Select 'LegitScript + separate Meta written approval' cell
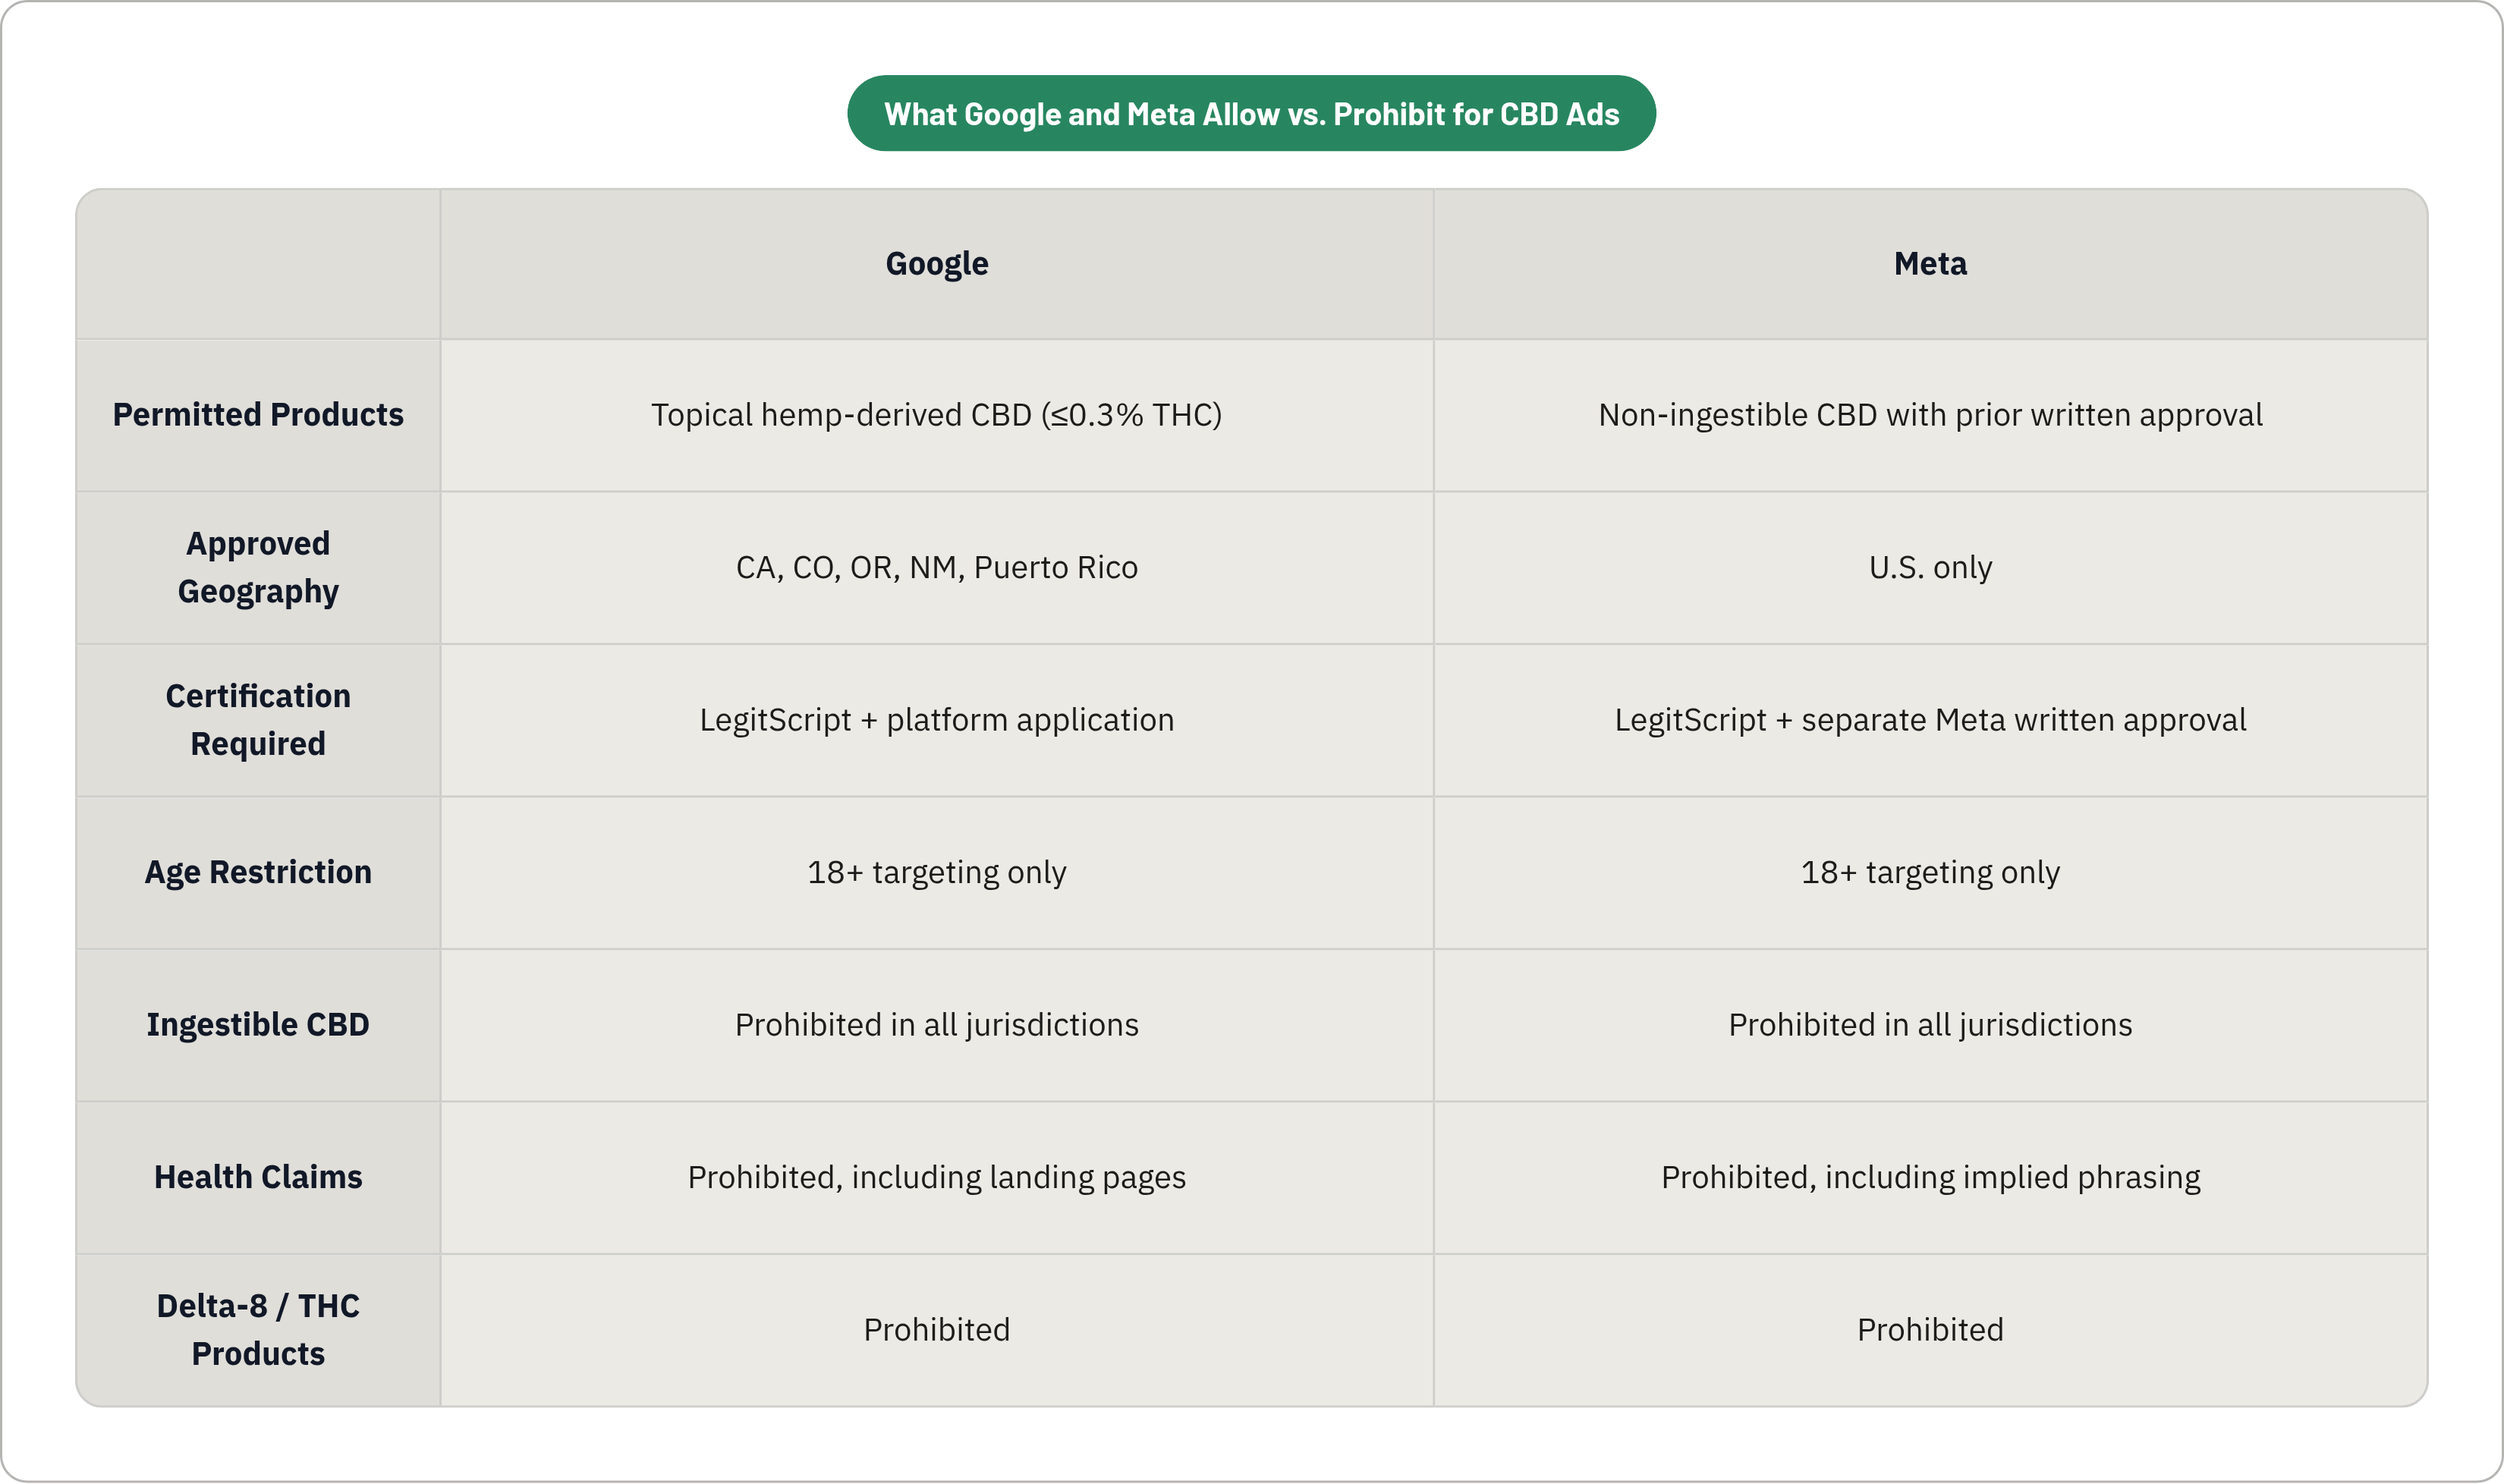 point(1930,720)
